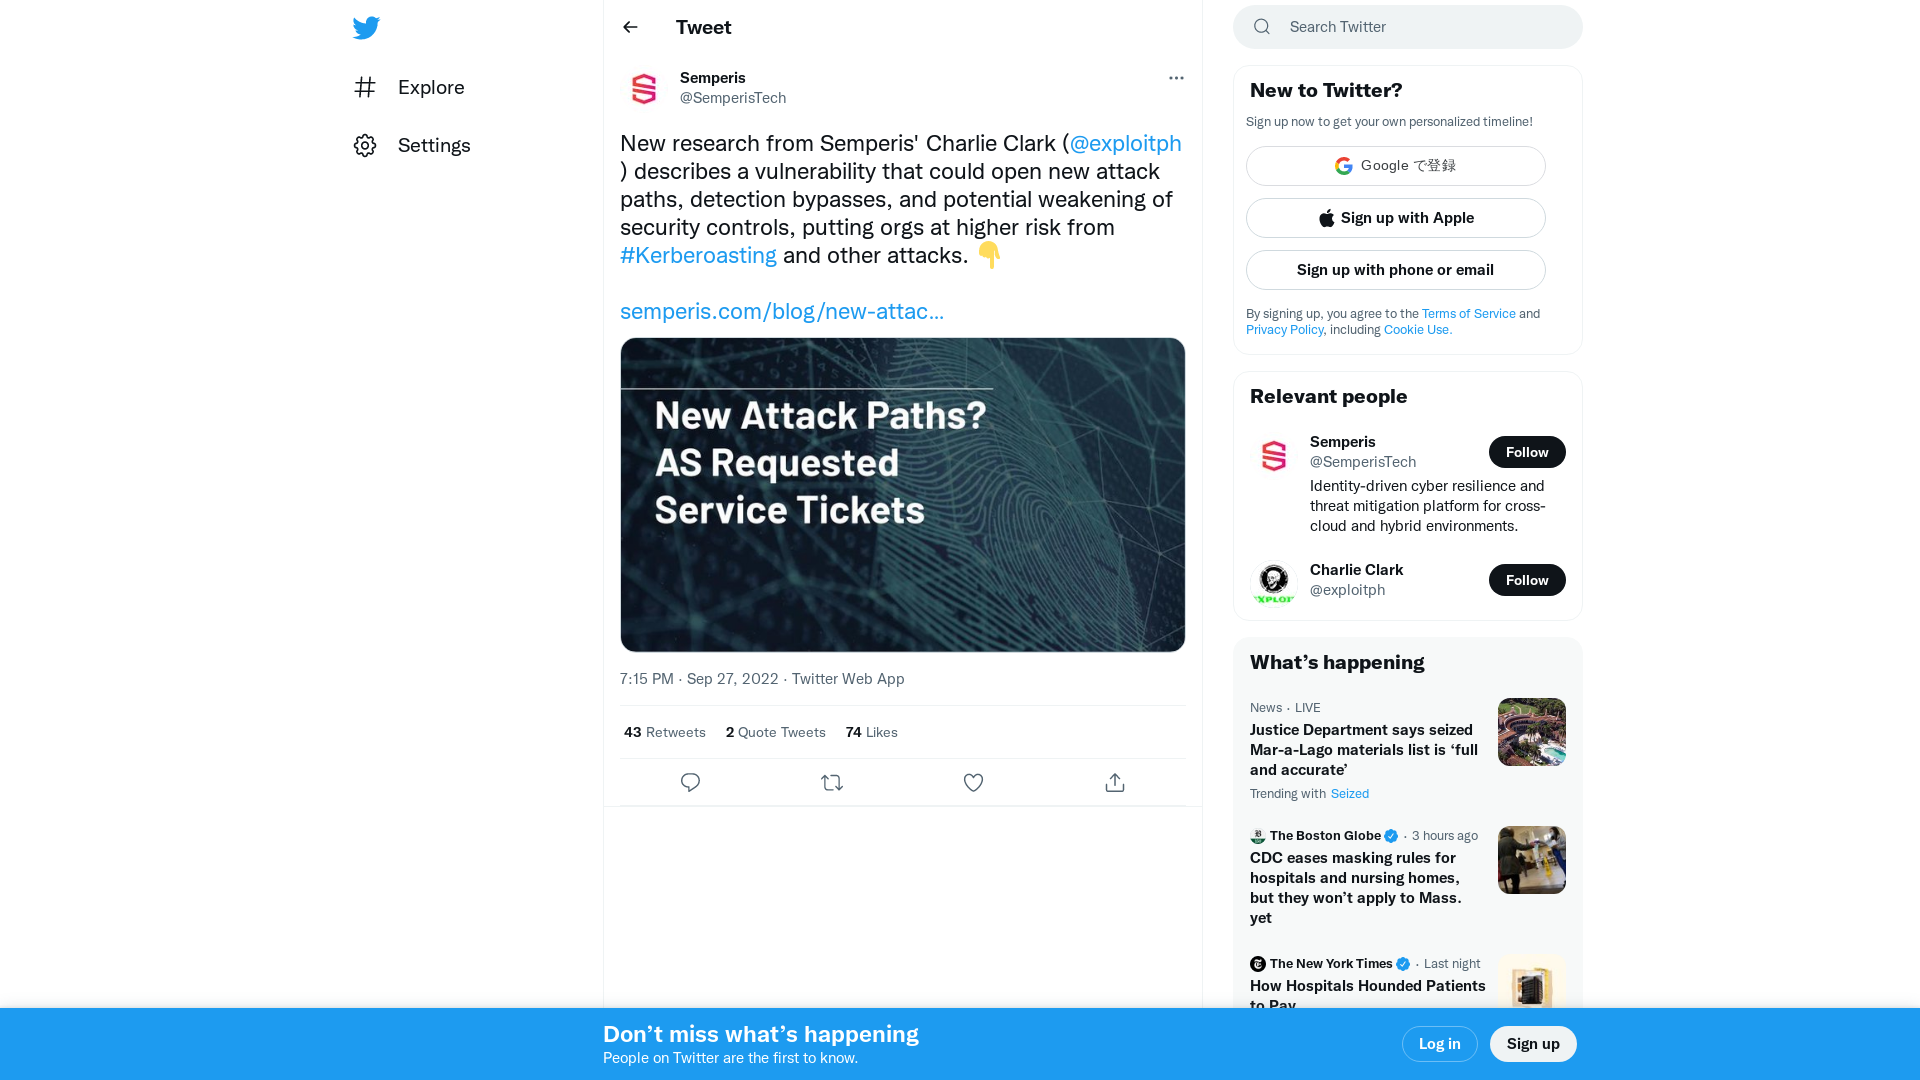Open the #Kerberoasting hashtag
1920x1080 pixels.
(698, 255)
